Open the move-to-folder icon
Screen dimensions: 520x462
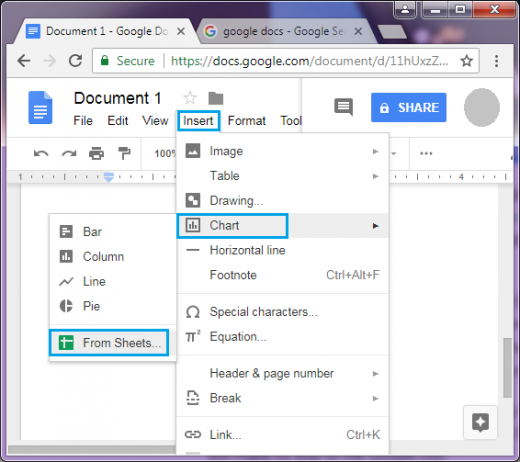pyautogui.click(x=216, y=98)
